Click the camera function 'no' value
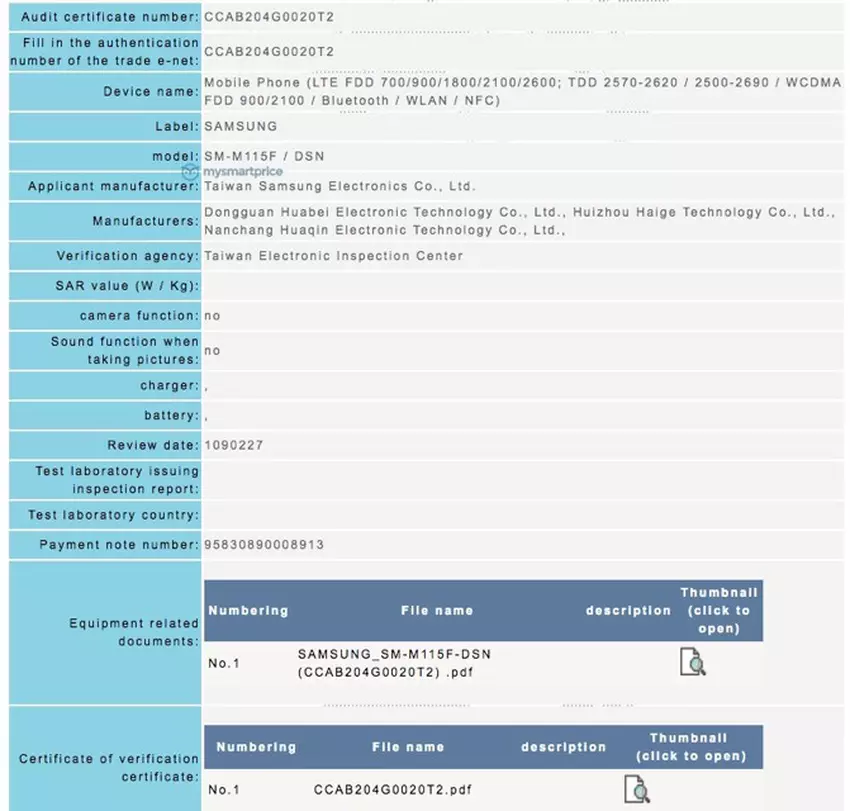 (x=212, y=316)
